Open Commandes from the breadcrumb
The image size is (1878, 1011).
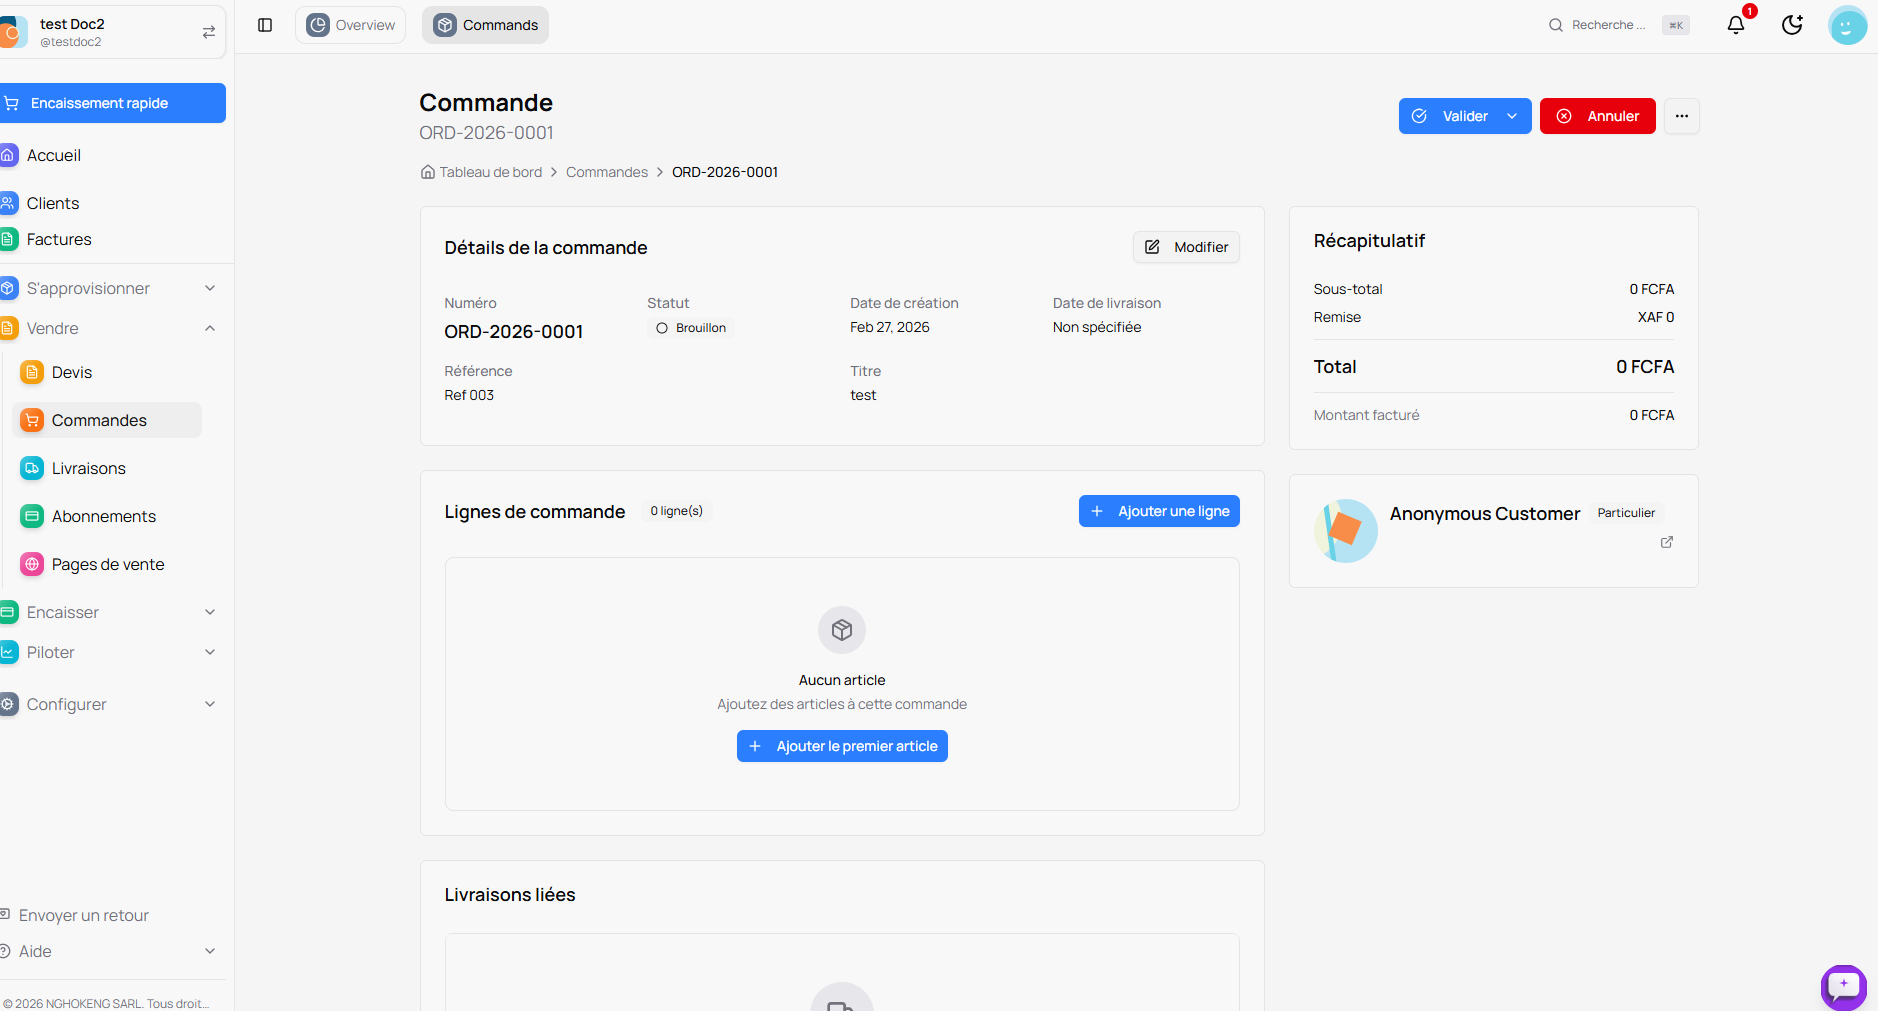[x=606, y=171]
